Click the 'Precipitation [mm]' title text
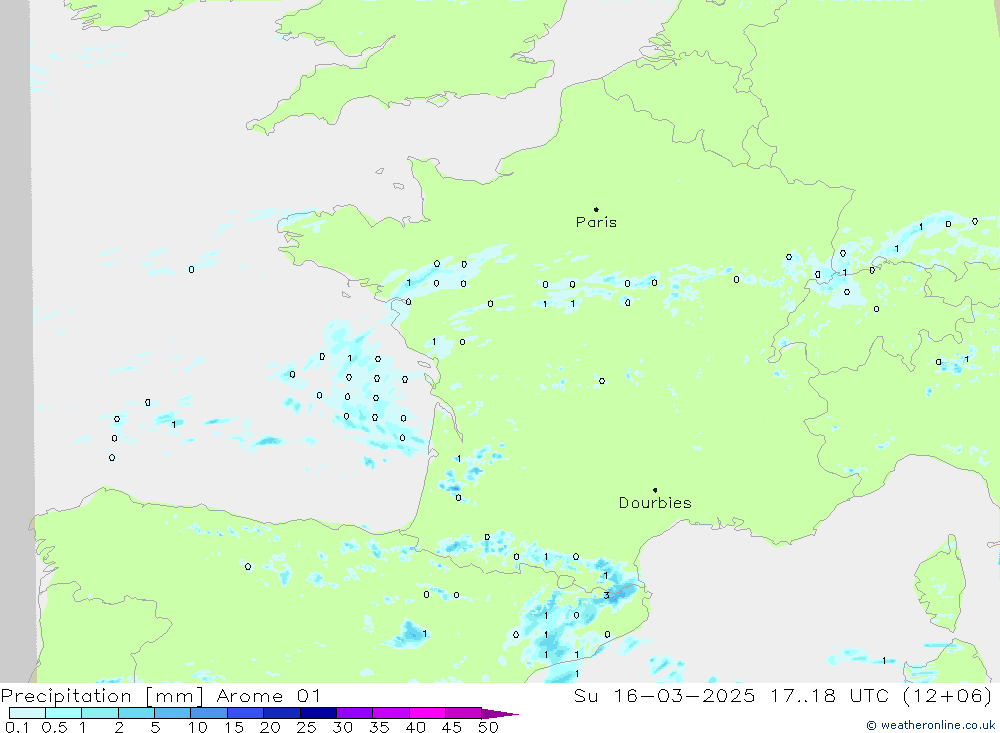 102,696
